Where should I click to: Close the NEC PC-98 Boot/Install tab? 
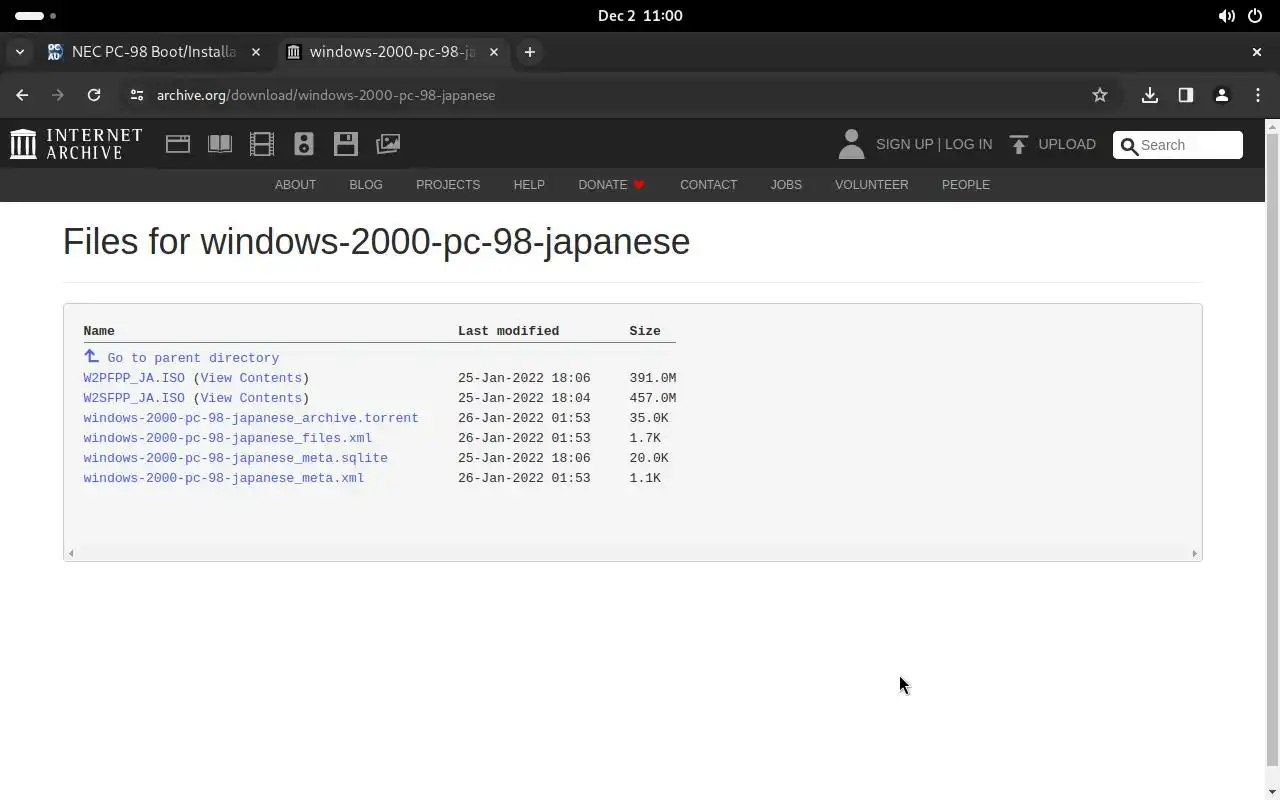[x=256, y=52]
